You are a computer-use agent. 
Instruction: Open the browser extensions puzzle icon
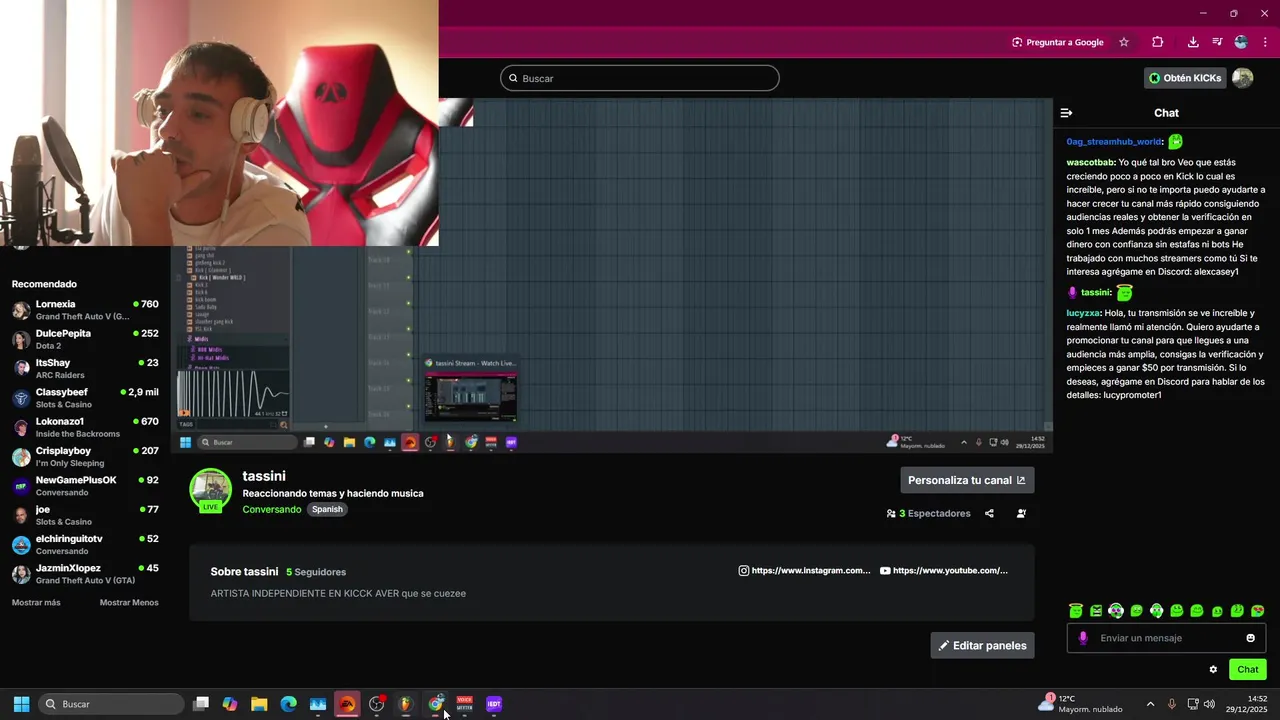click(1157, 42)
